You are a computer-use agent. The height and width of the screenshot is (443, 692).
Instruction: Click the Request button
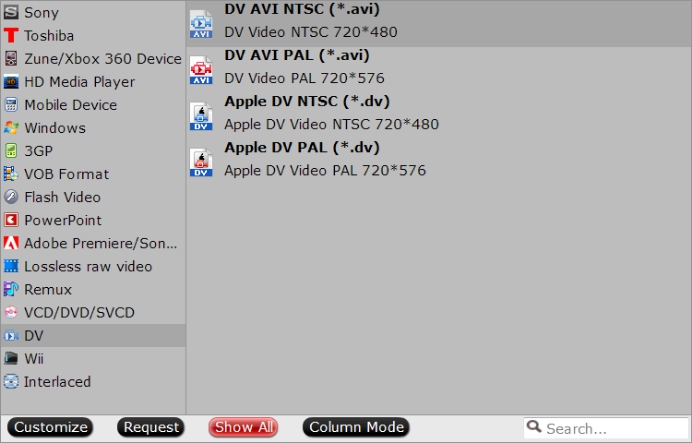(151, 427)
